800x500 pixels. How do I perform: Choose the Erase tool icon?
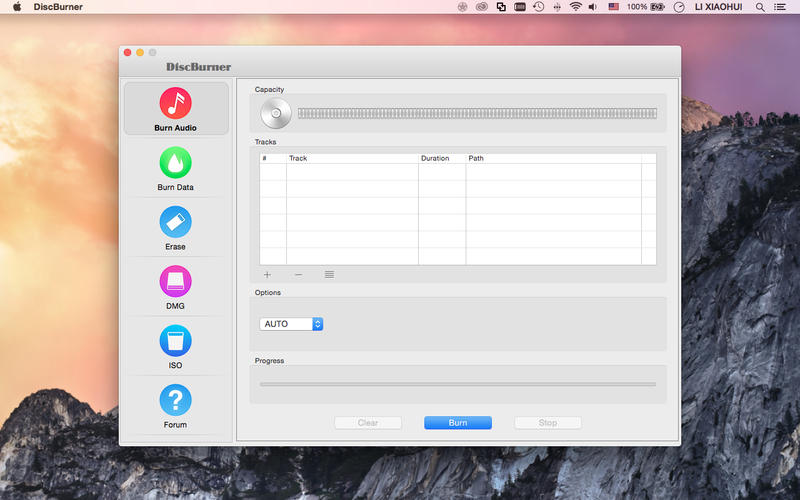coord(176,221)
